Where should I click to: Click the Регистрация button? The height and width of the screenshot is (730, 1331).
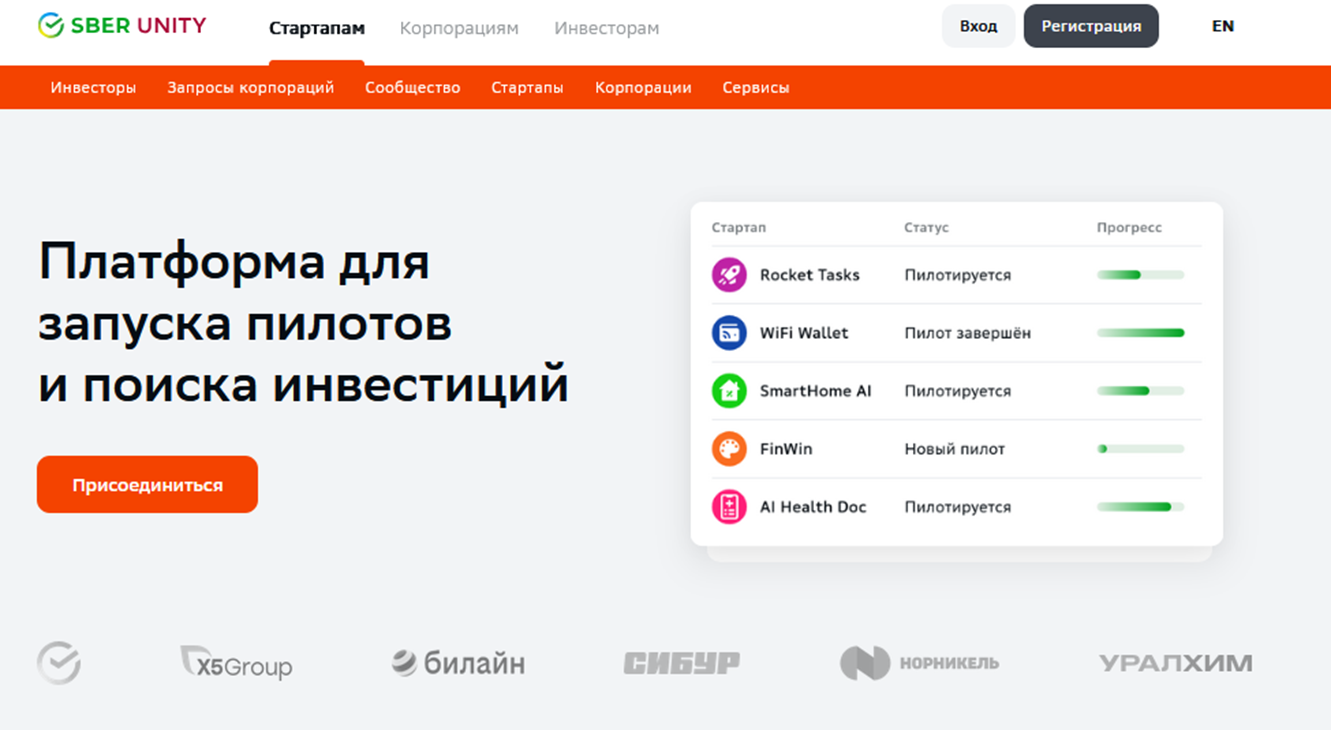[x=1091, y=26]
